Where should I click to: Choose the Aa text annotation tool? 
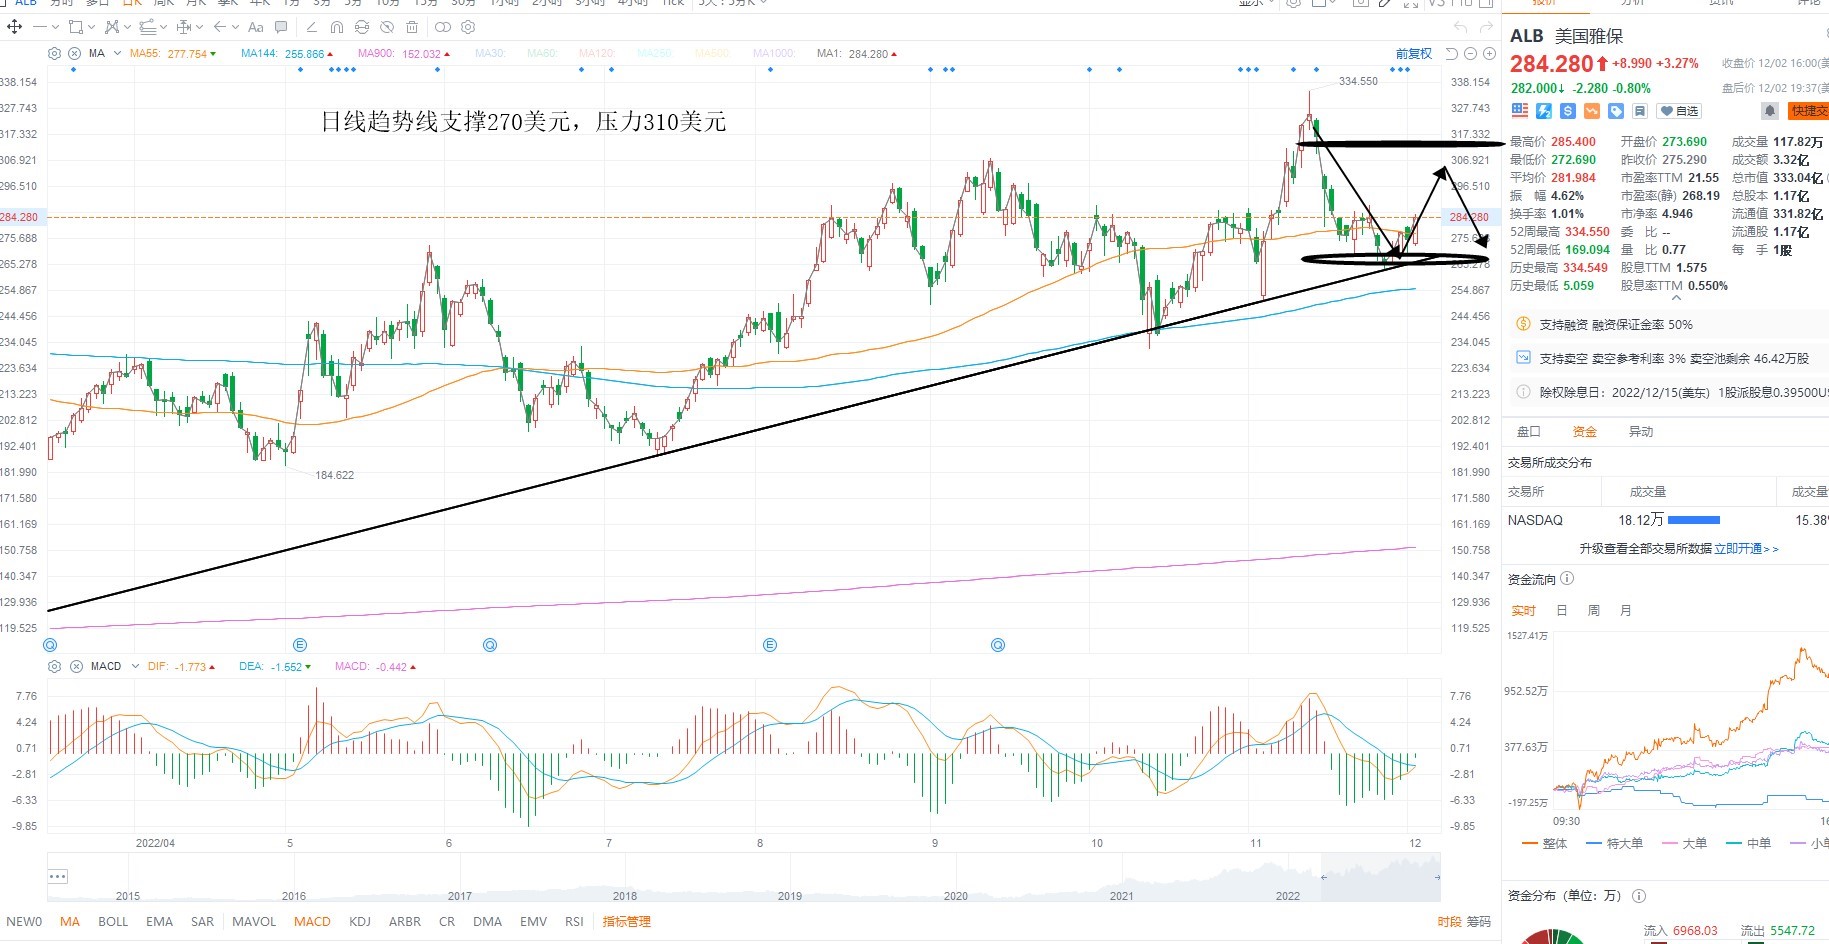pyautogui.click(x=256, y=27)
